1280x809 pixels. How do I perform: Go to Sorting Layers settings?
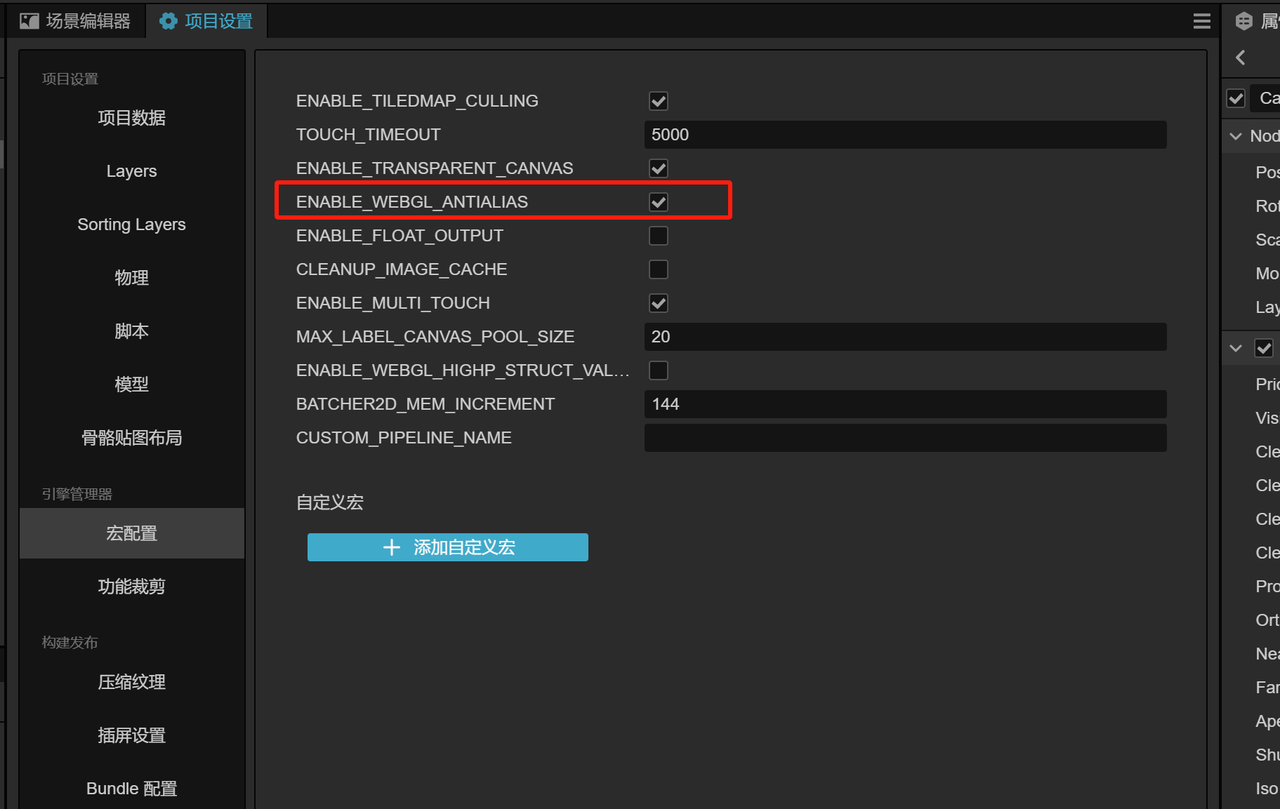coord(132,225)
